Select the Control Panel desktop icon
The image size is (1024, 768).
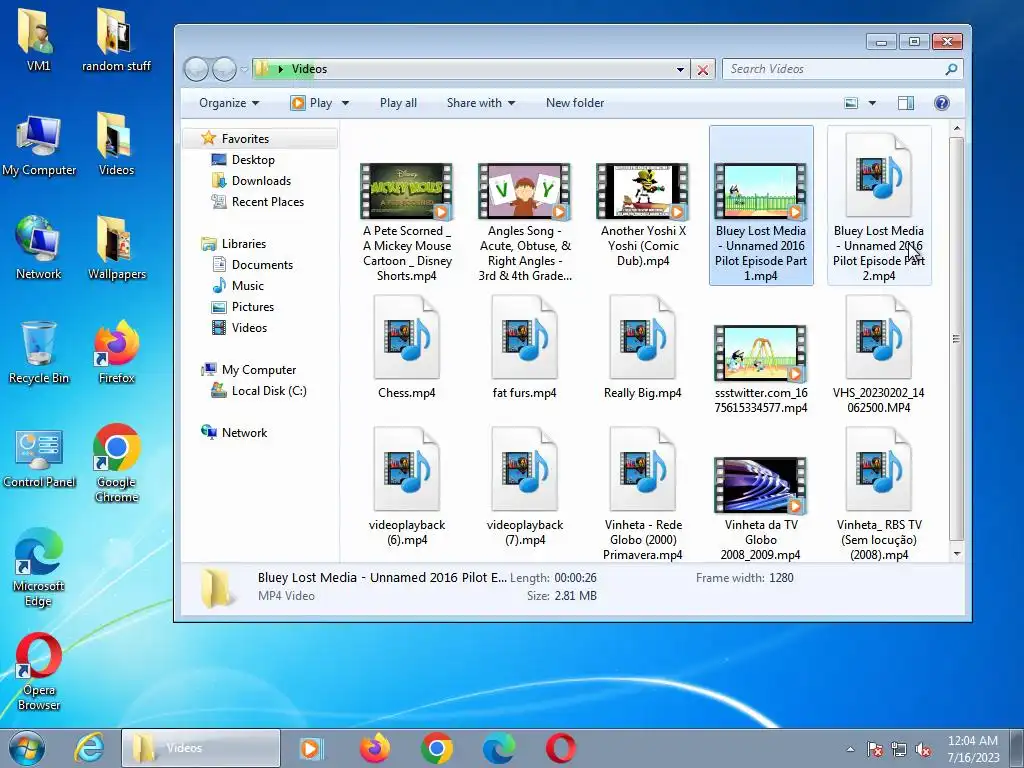pyautogui.click(x=39, y=457)
